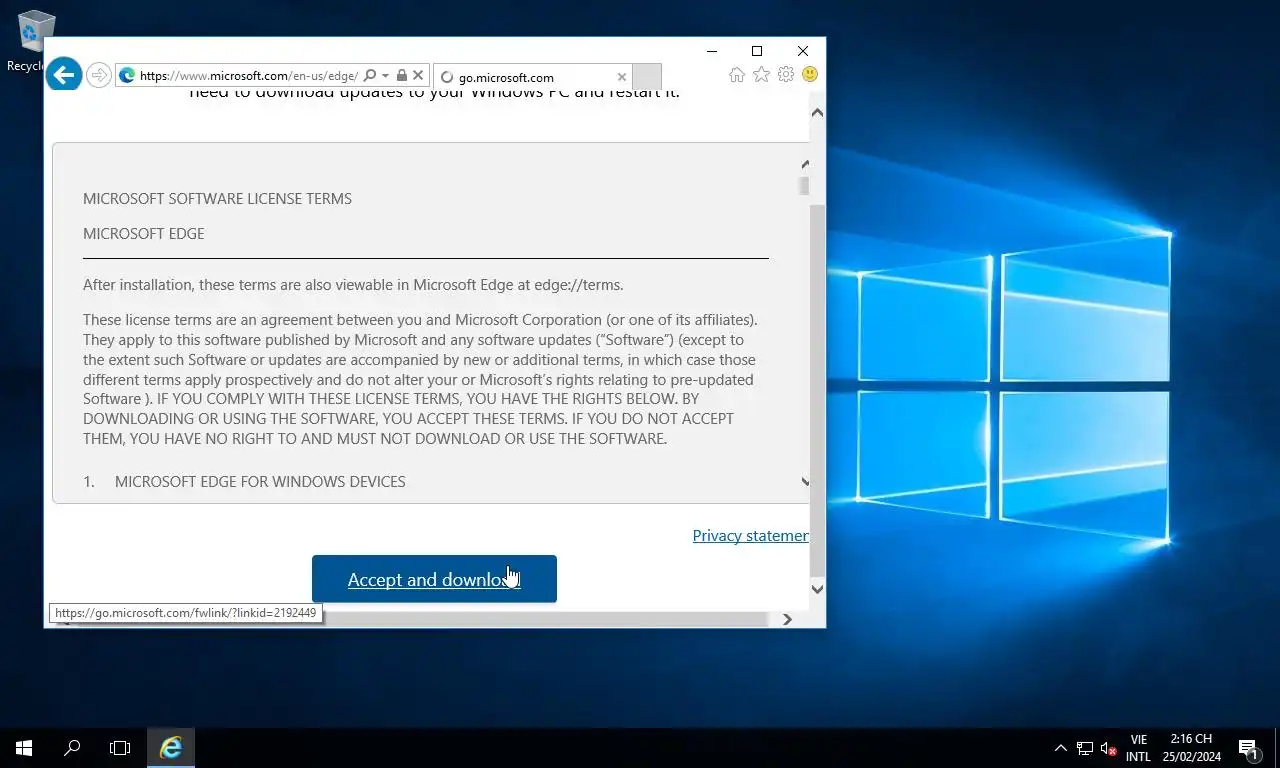This screenshot has height=768, width=1280.
Task: Click the page vertical scrollbar up arrow
Action: click(817, 113)
